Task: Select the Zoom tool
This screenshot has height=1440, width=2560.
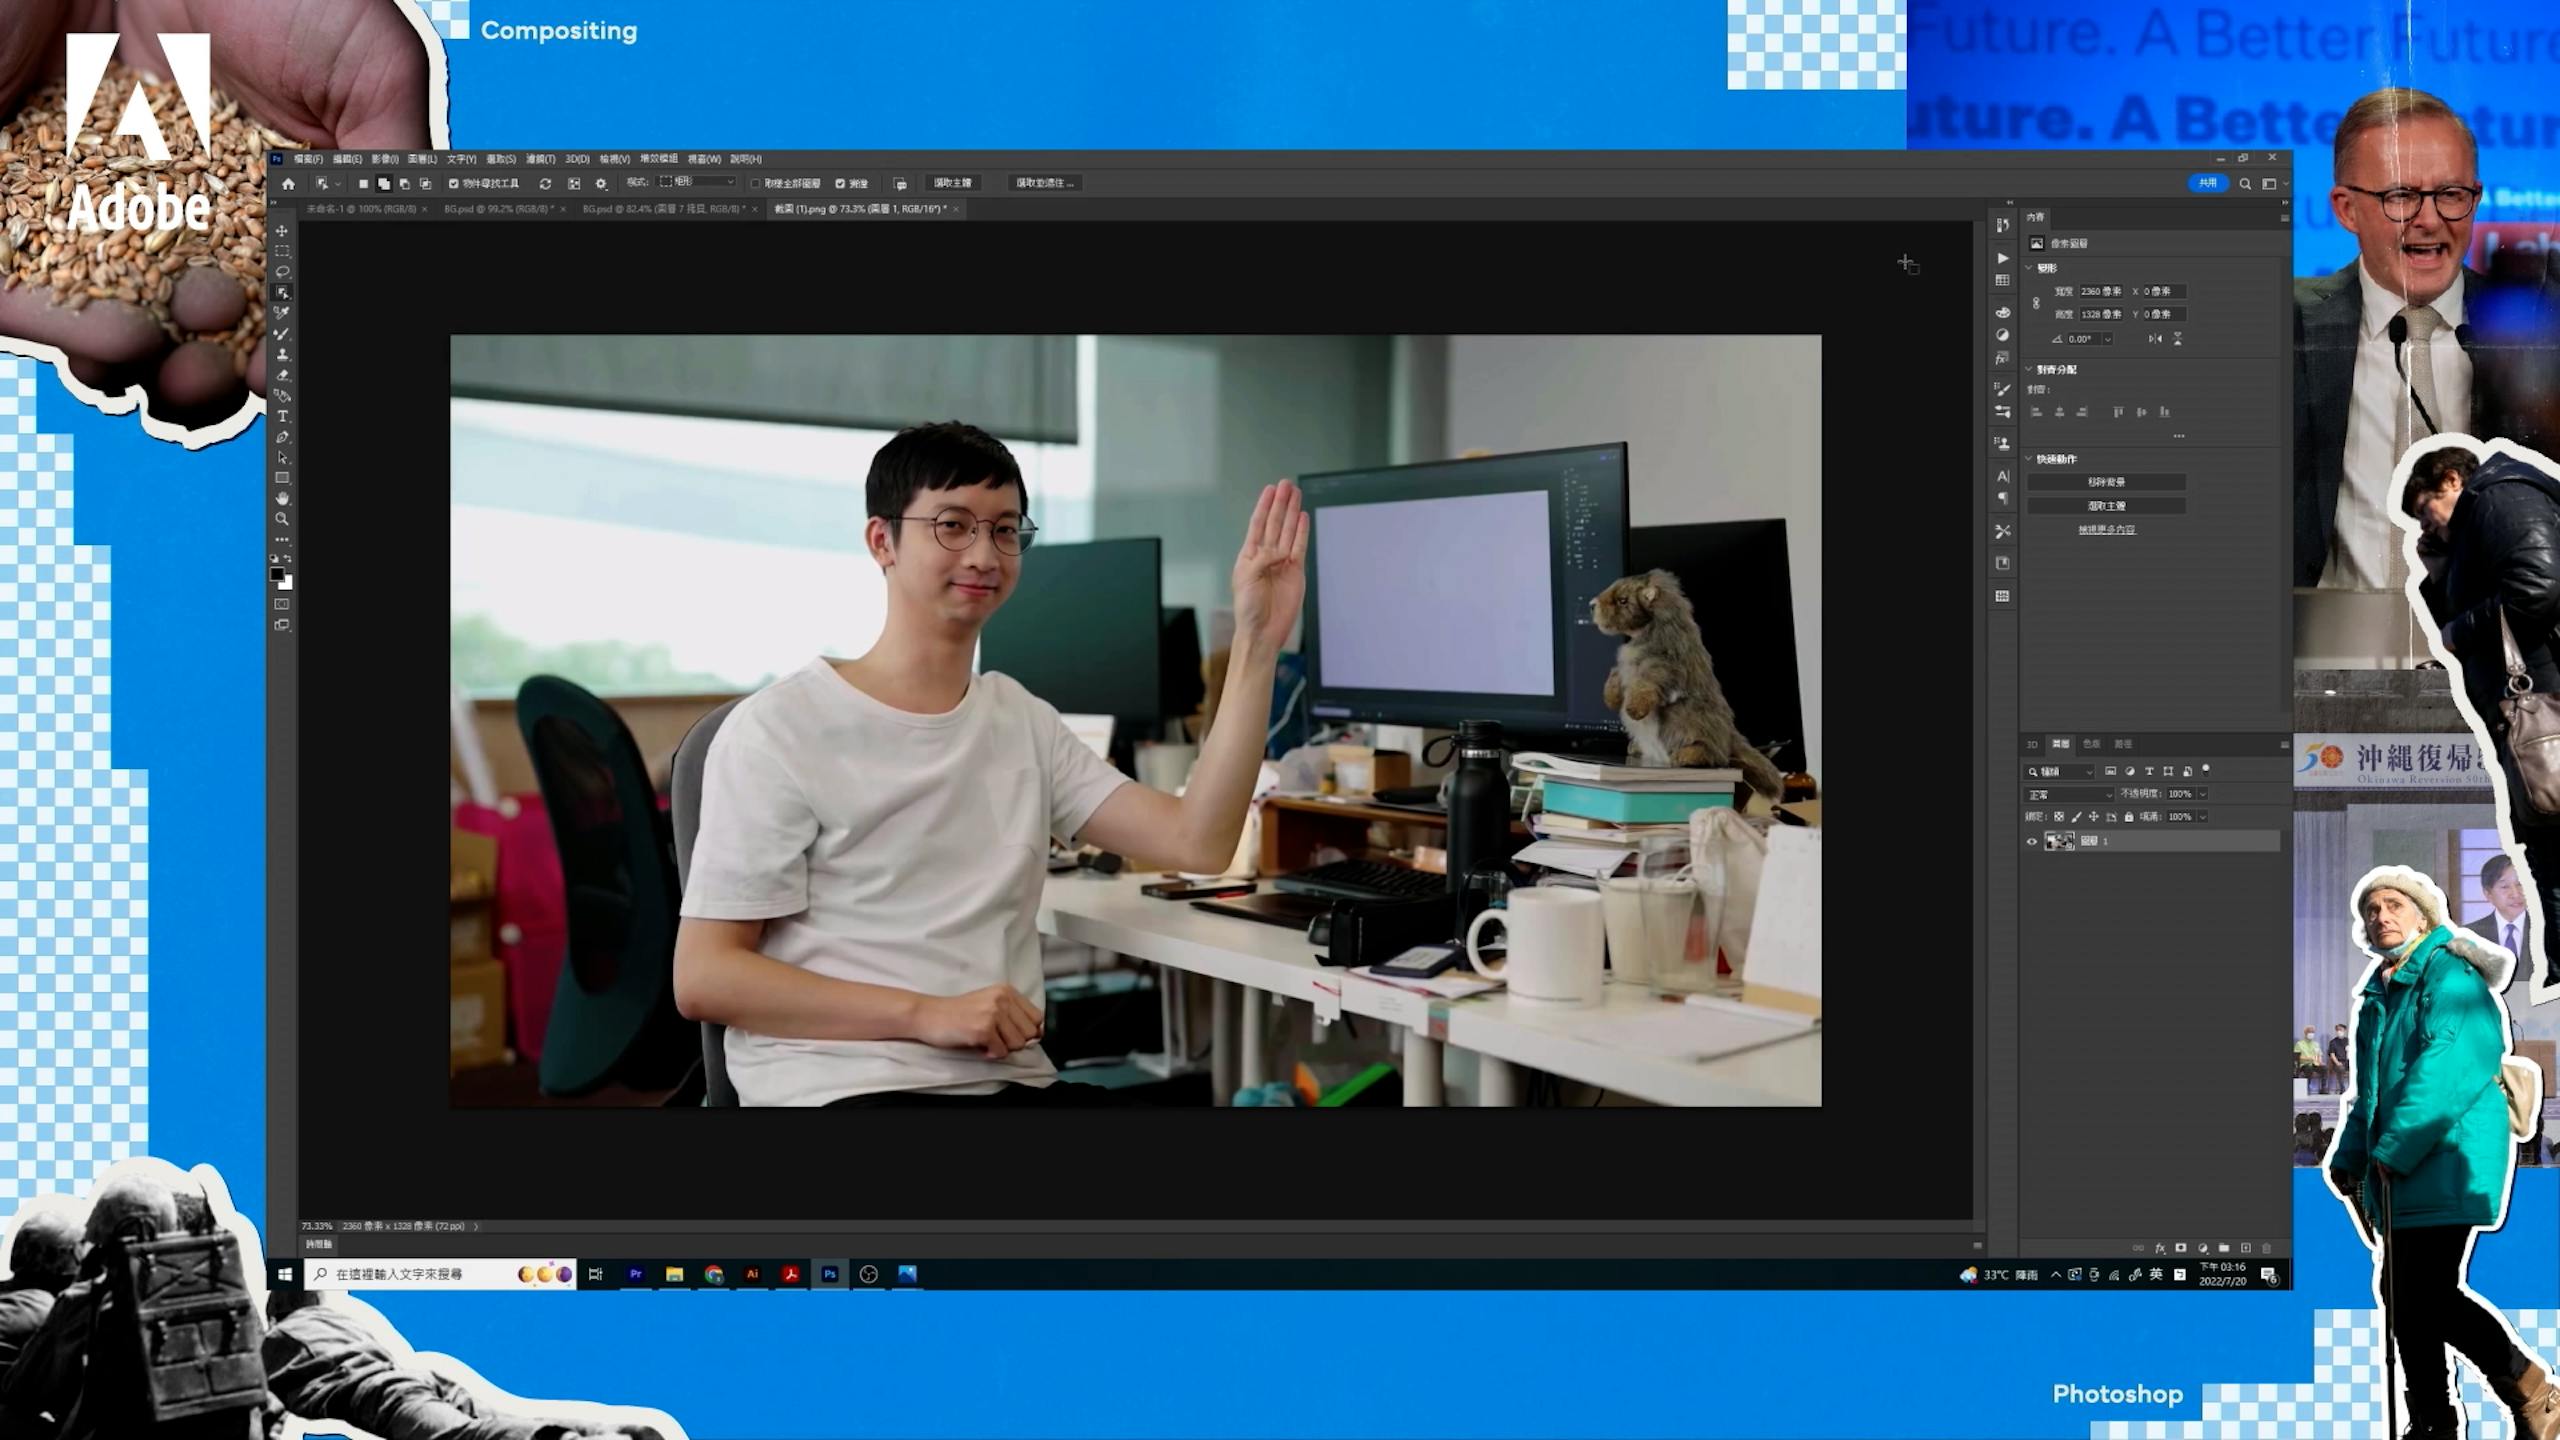Action: [282, 519]
